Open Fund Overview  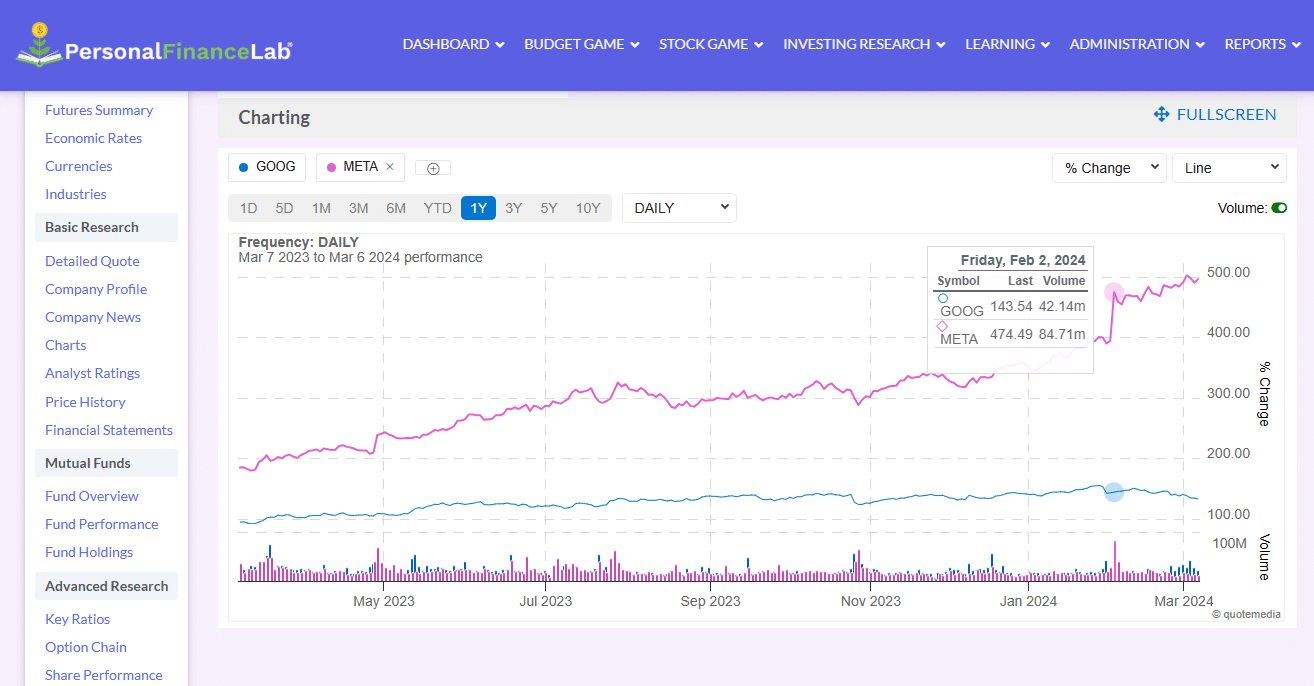92,496
